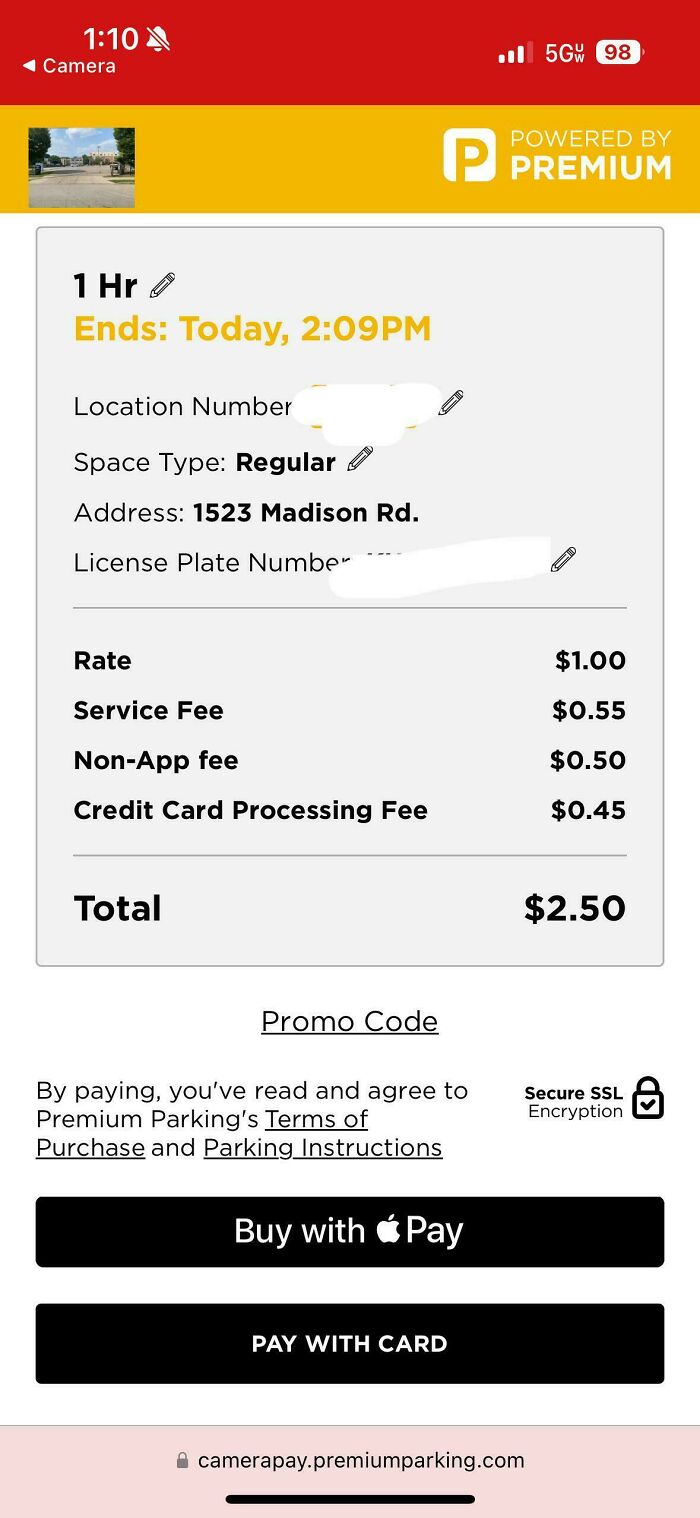The width and height of the screenshot is (700, 1518).
Task: Return to the Camera app
Action: click(x=70, y=66)
